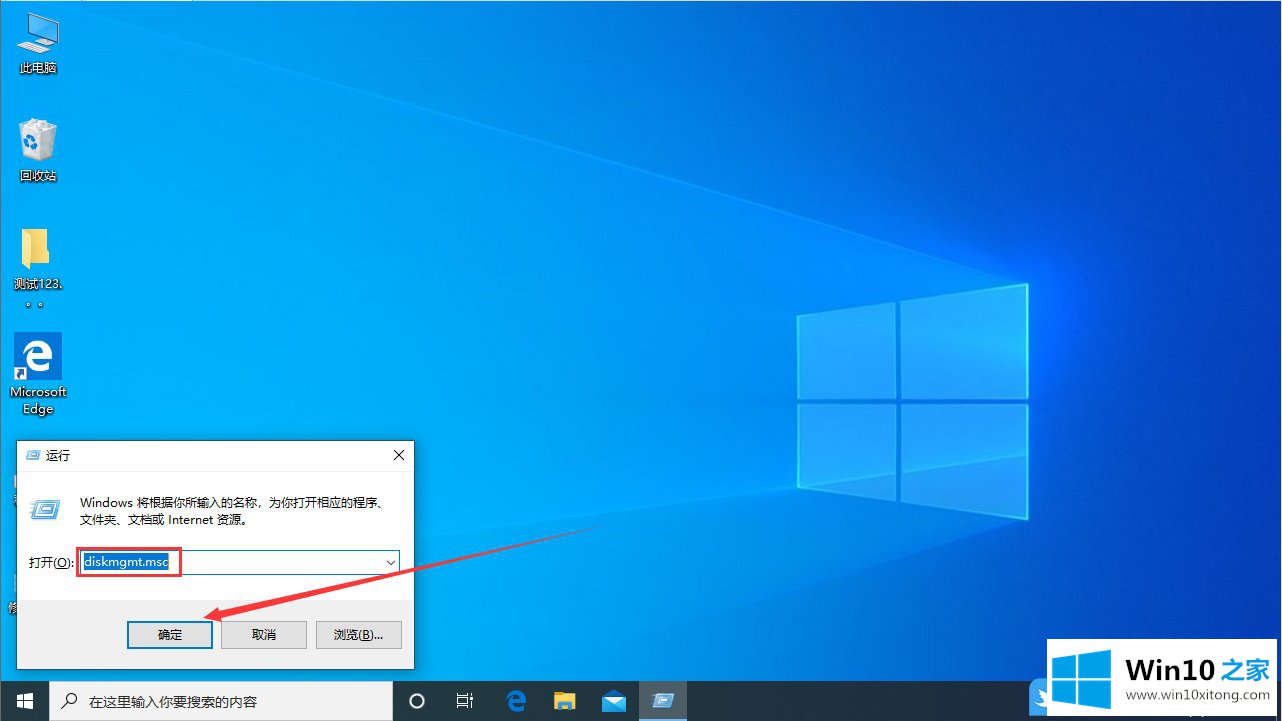Open Task View on the taskbar
The height and width of the screenshot is (721, 1282).
point(465,701)
